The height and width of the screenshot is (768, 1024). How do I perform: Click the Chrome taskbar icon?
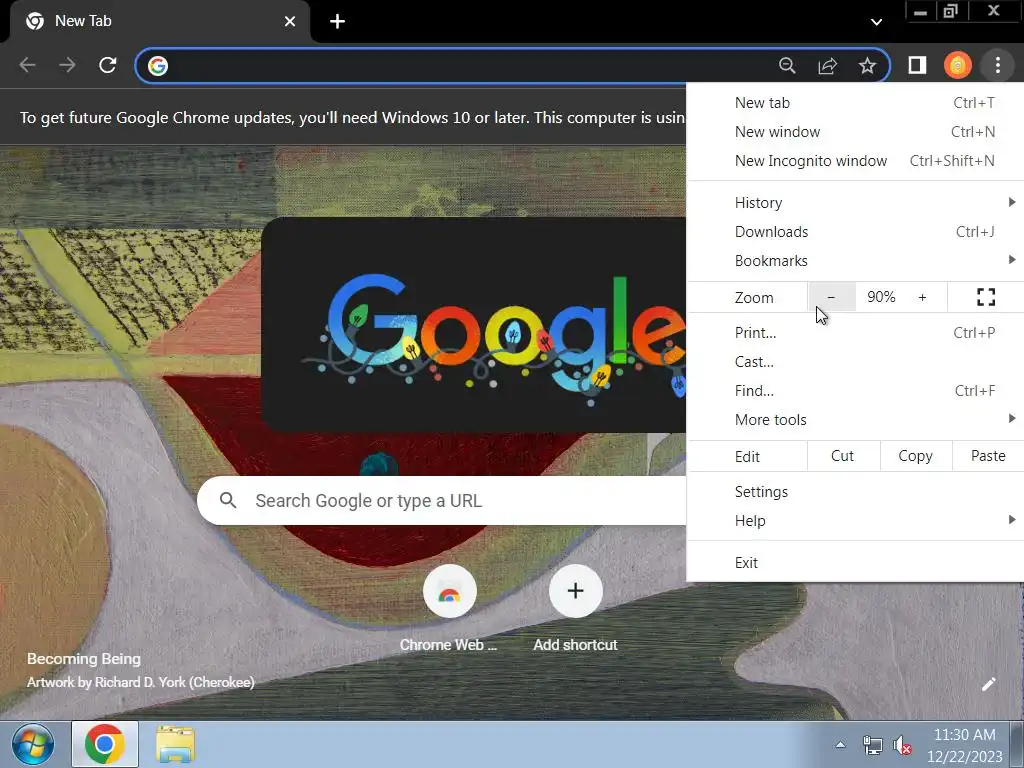coord(104,744)
